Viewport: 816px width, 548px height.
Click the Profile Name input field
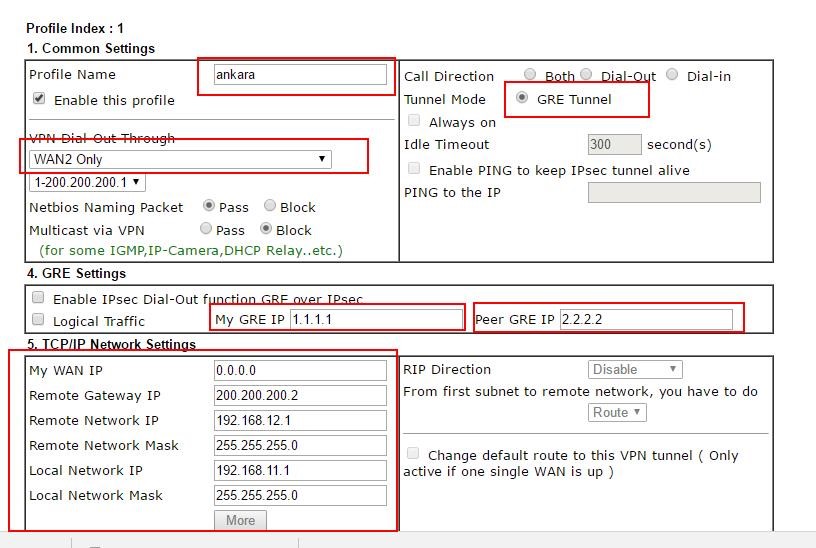pyautogui.click(x=300, y=75)
